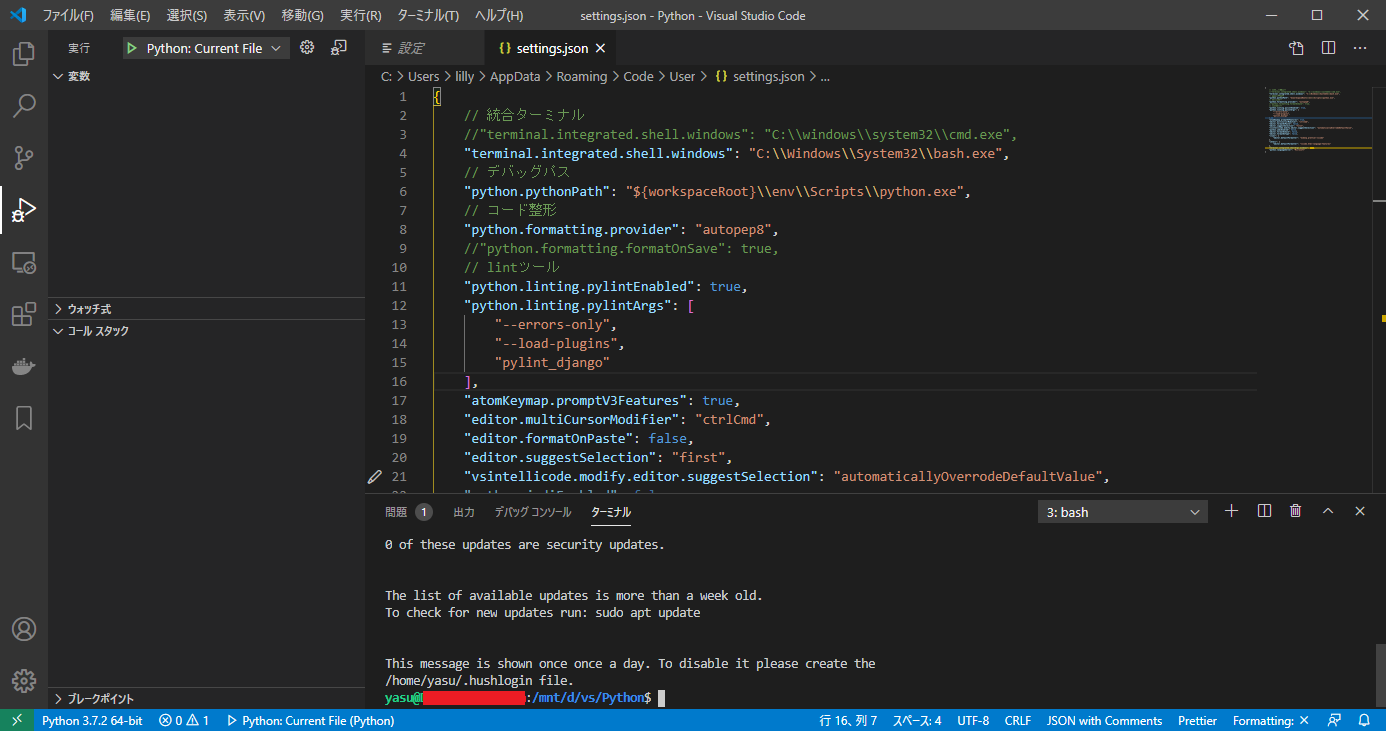Screen dimensions: 1386x731
Task: Split the editor to the right
Action: click(1328, 48)
